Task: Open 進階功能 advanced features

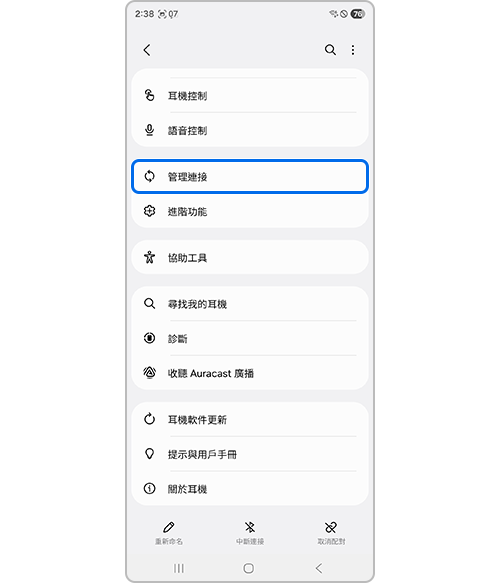Action: 250,211
